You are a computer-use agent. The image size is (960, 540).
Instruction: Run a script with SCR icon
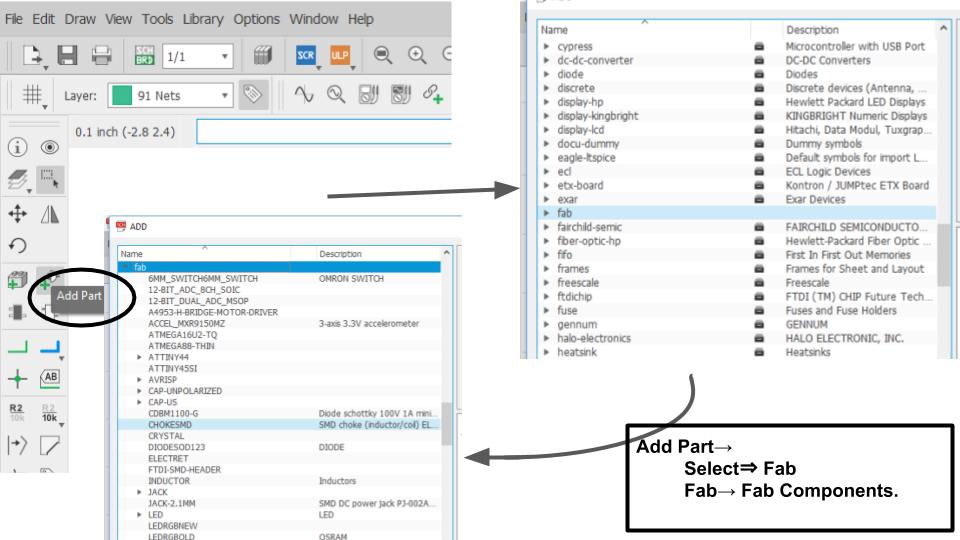pos(306,56)
